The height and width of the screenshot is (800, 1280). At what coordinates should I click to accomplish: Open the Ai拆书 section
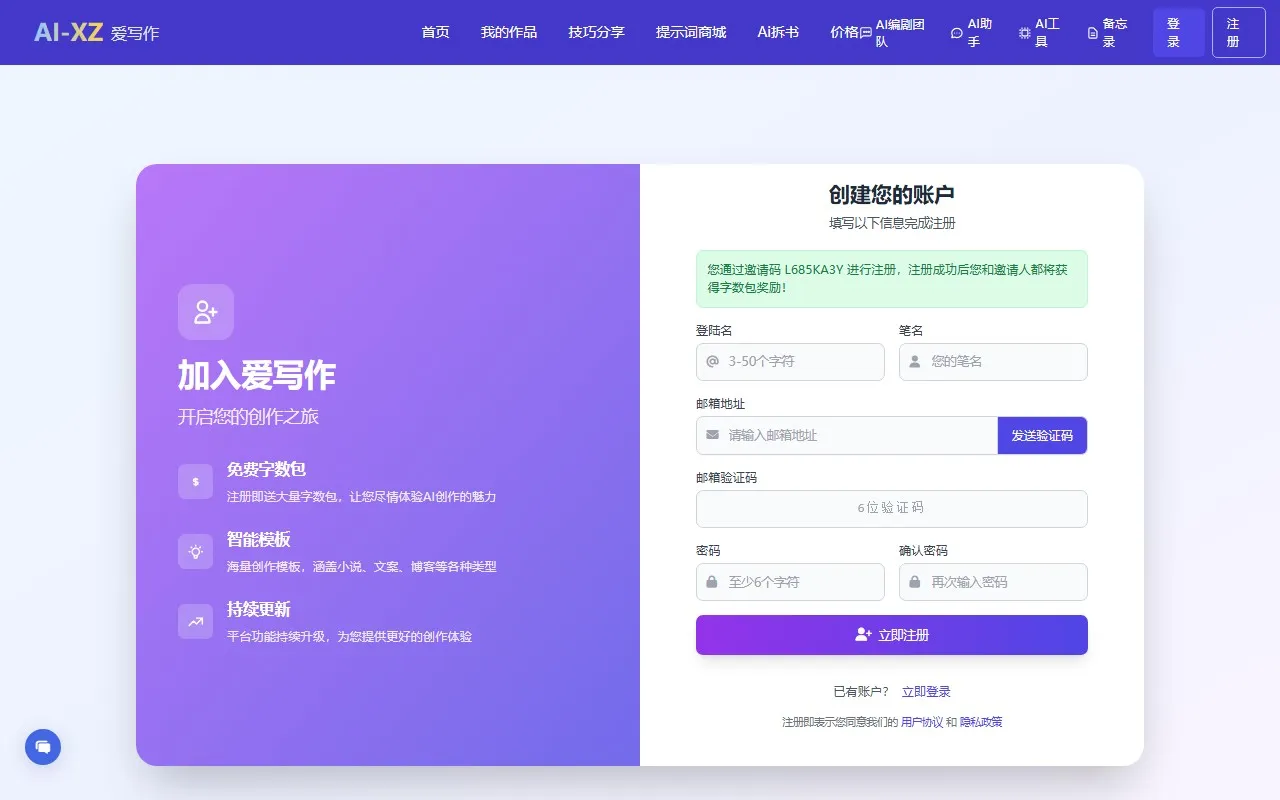click(778, 32)
